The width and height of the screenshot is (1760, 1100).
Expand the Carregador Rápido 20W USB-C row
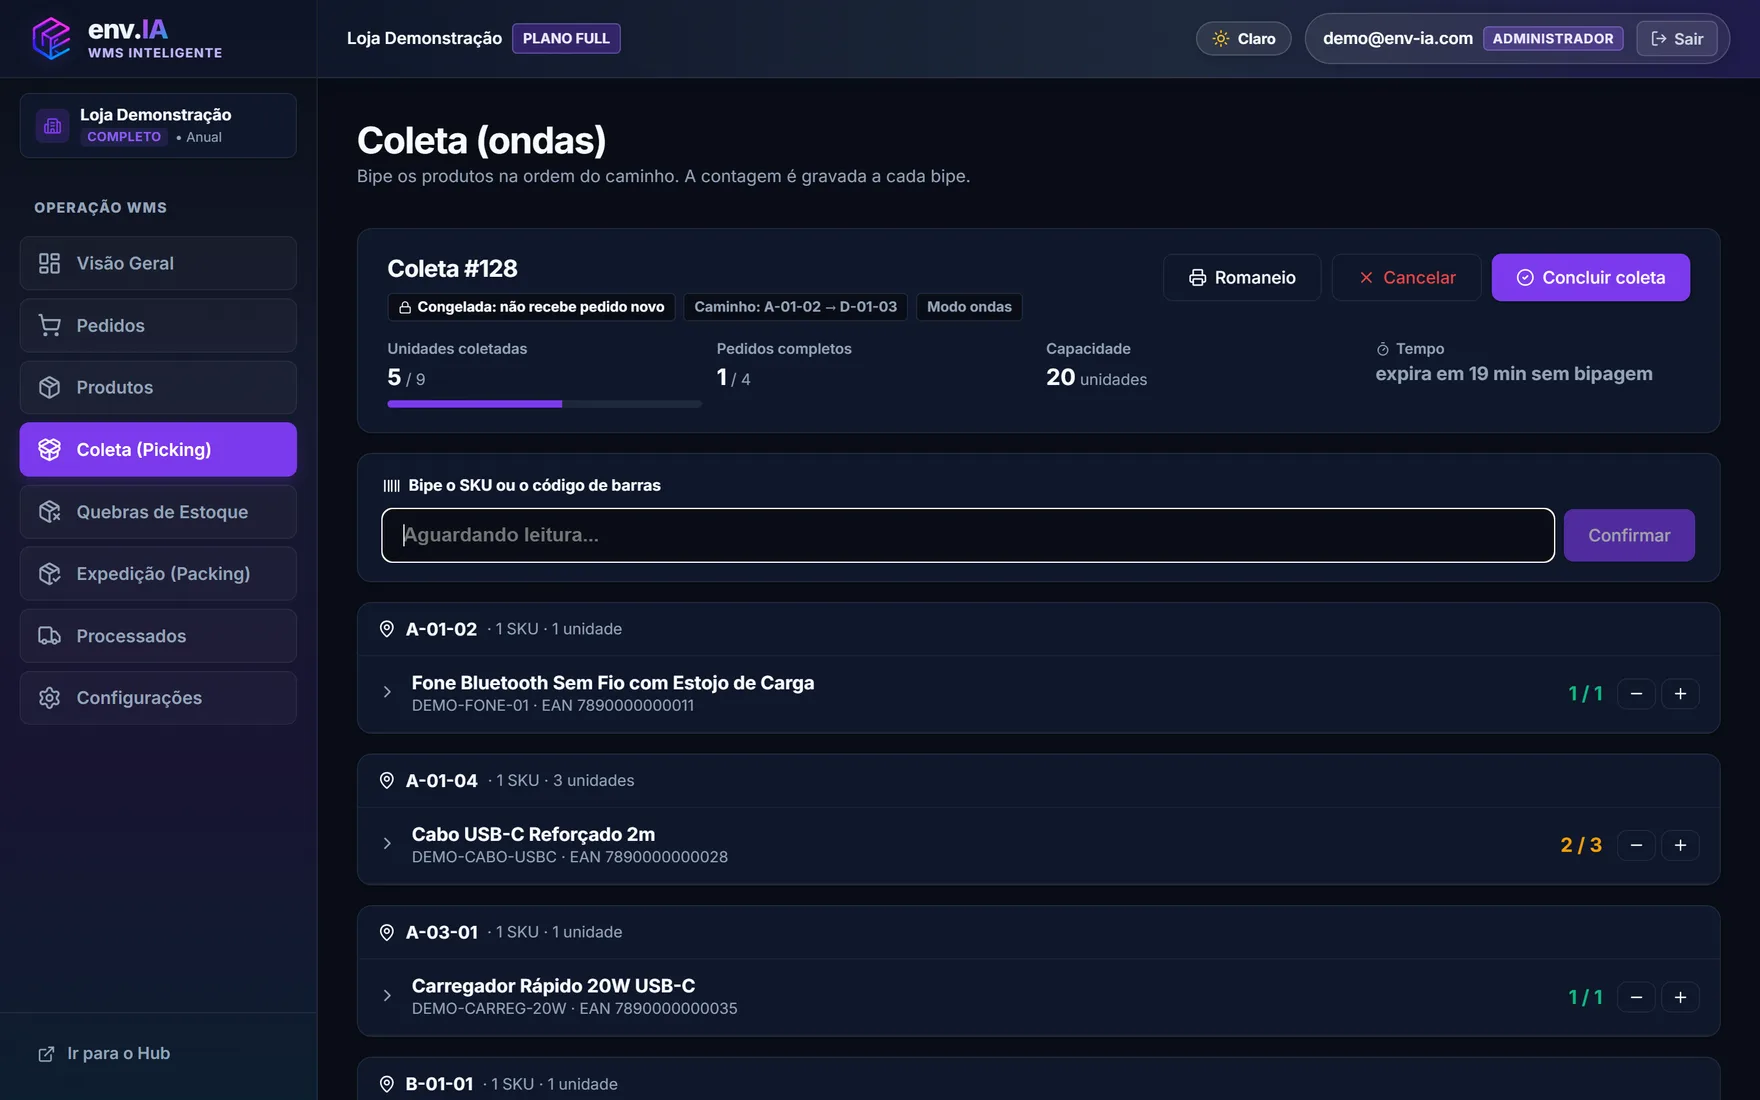coord(387,996)
